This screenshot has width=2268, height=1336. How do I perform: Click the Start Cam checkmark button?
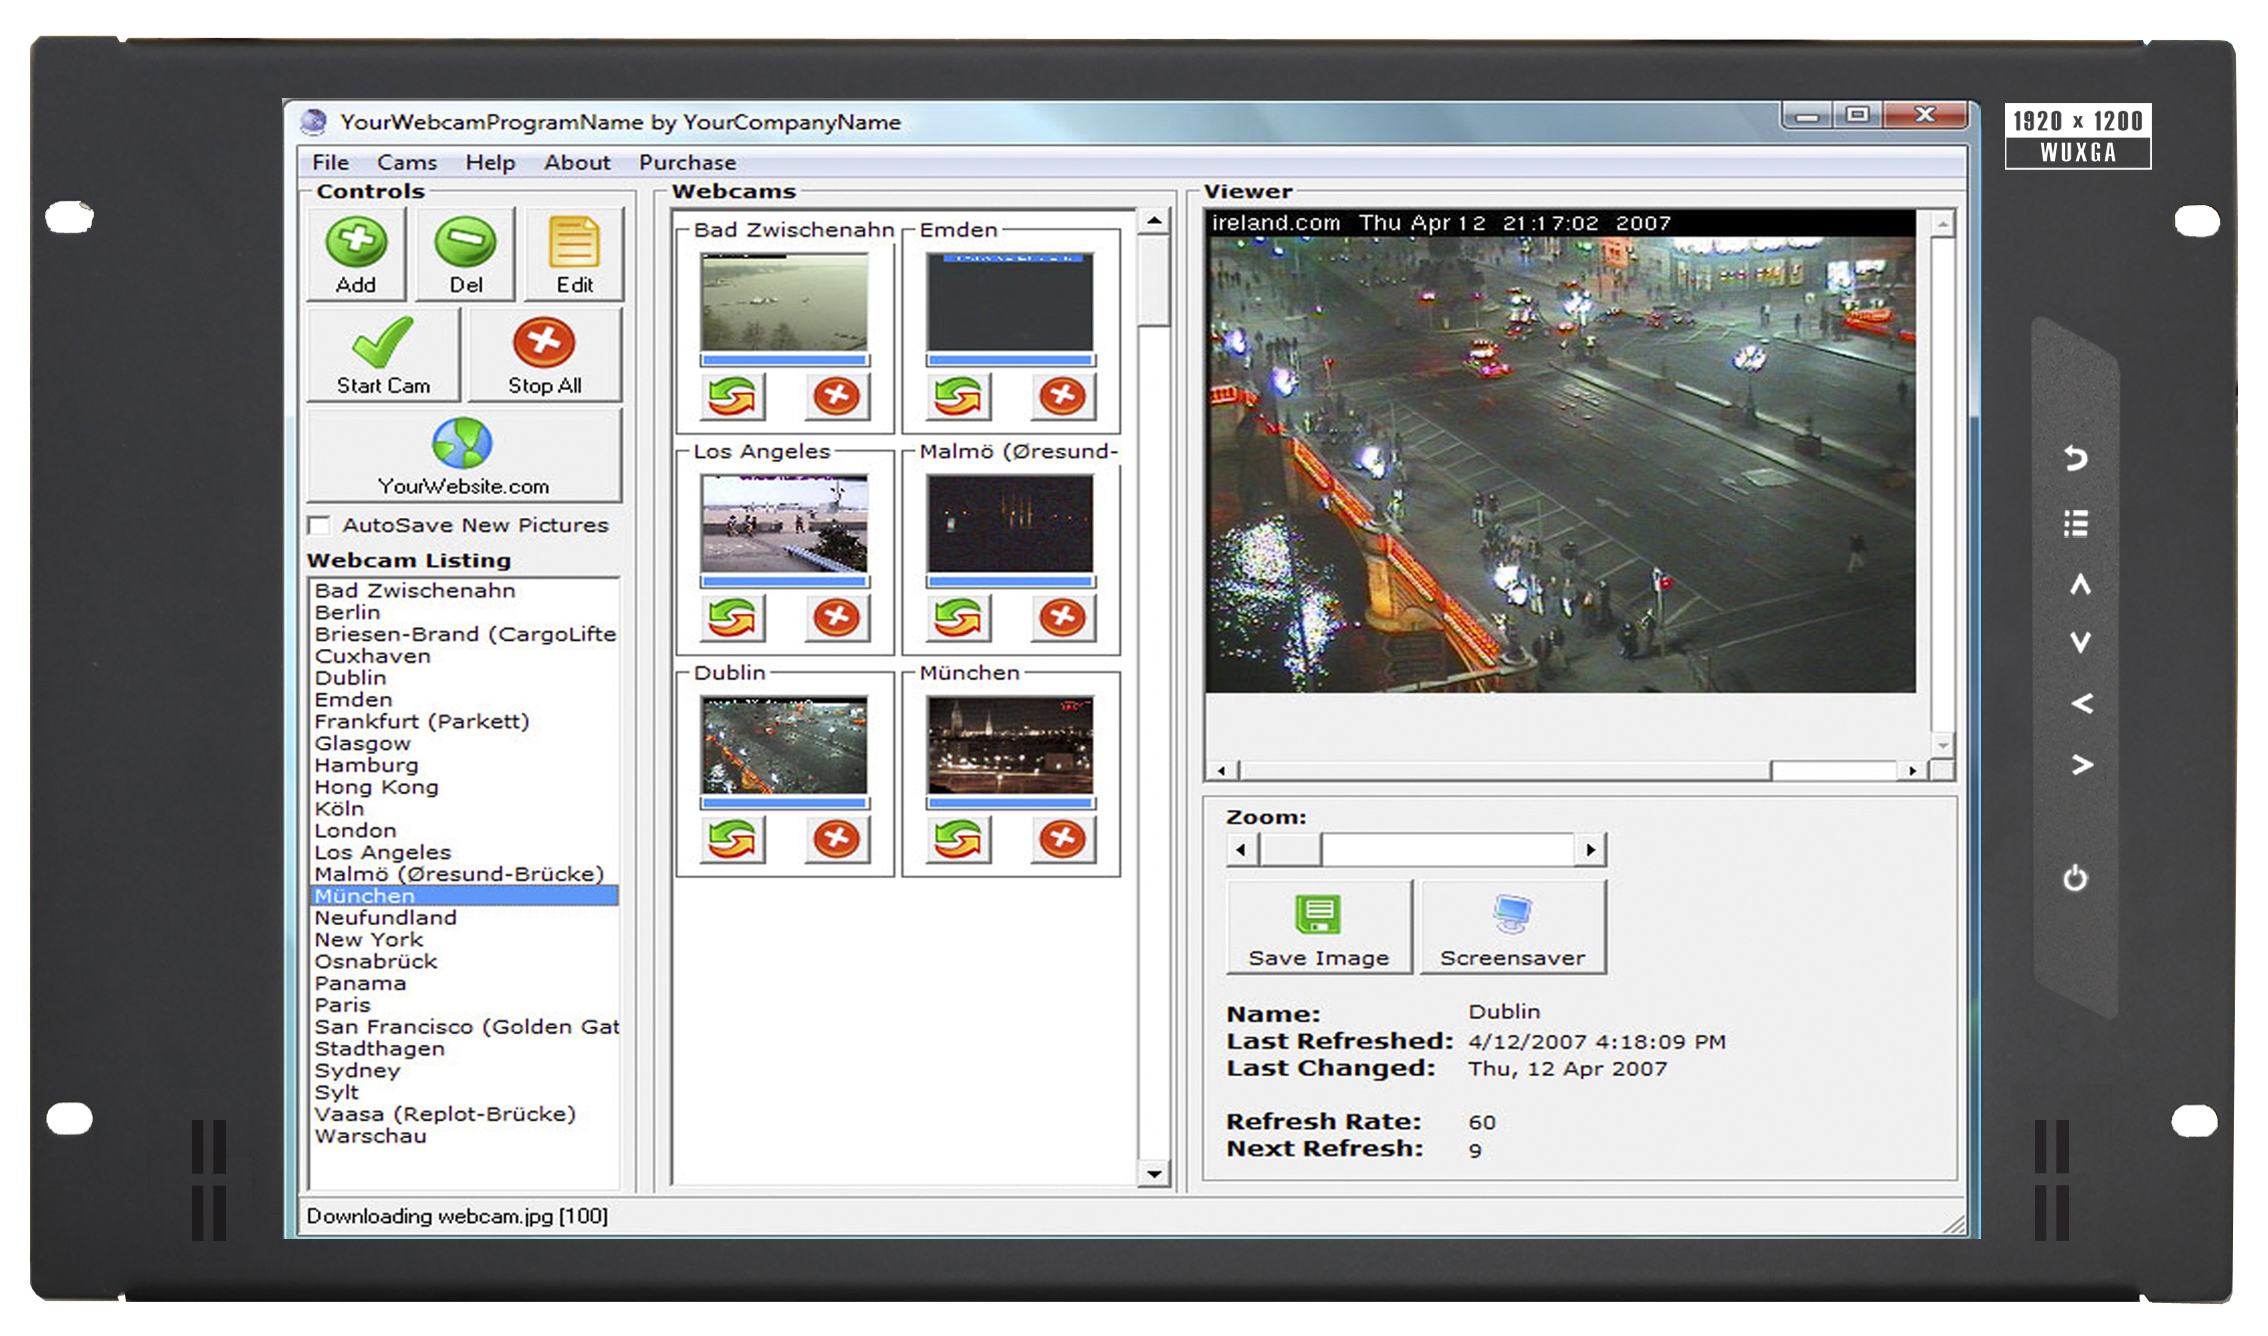click(383, 355)
